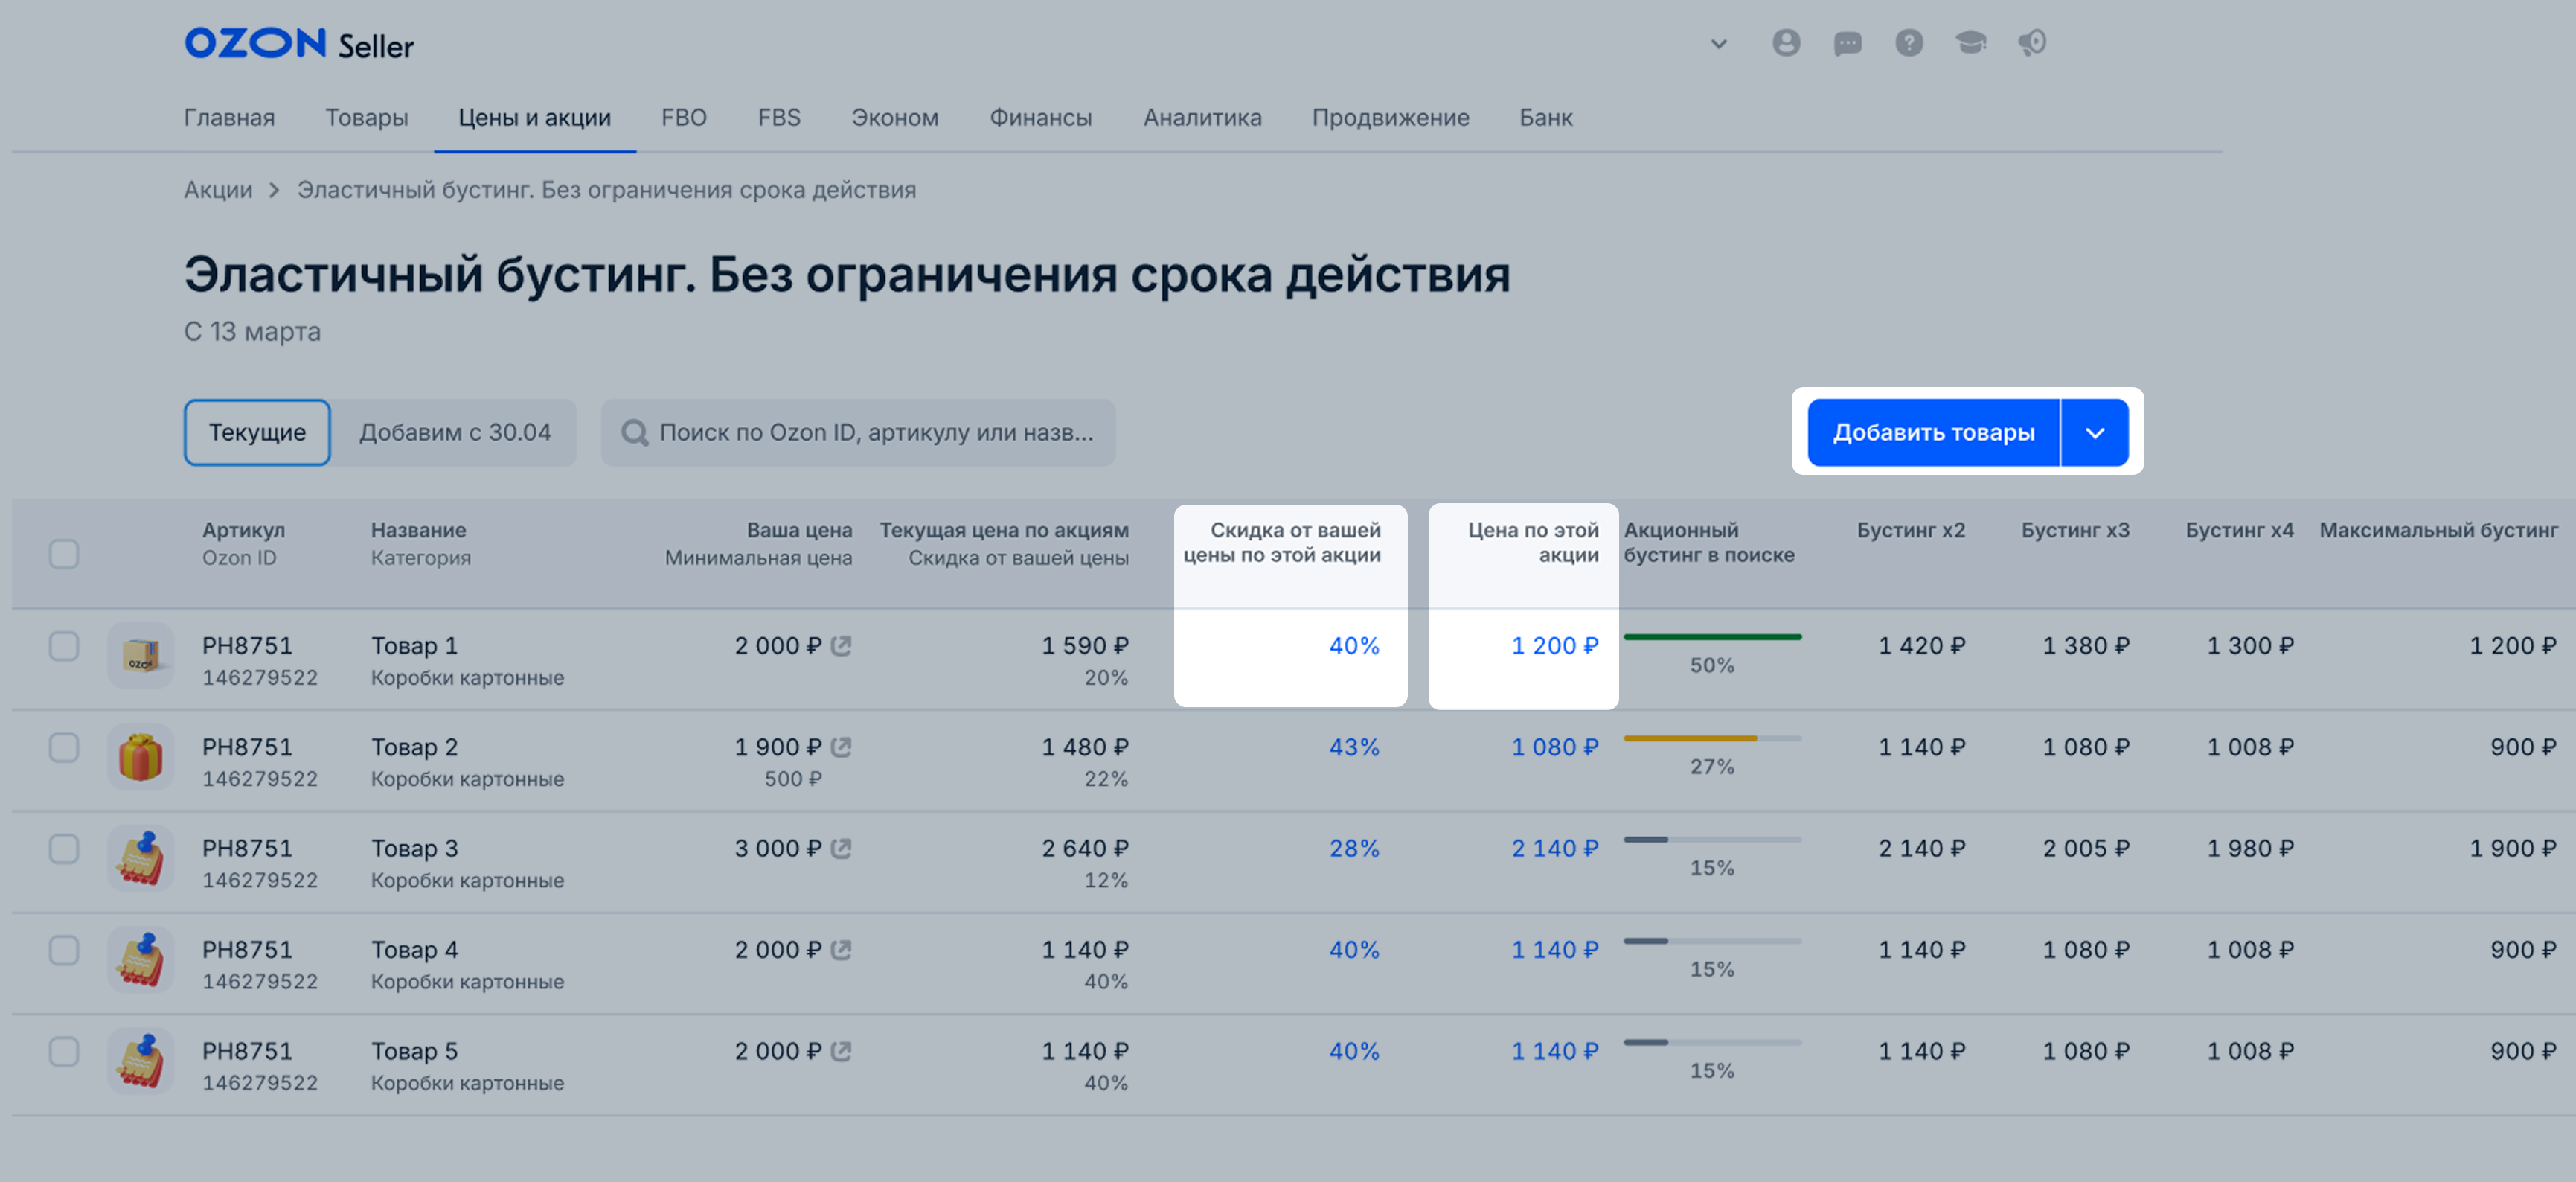Click the 40% discount link for Товар 1
This screenshot has width=2576, height=1182.
click(1354, 646)
